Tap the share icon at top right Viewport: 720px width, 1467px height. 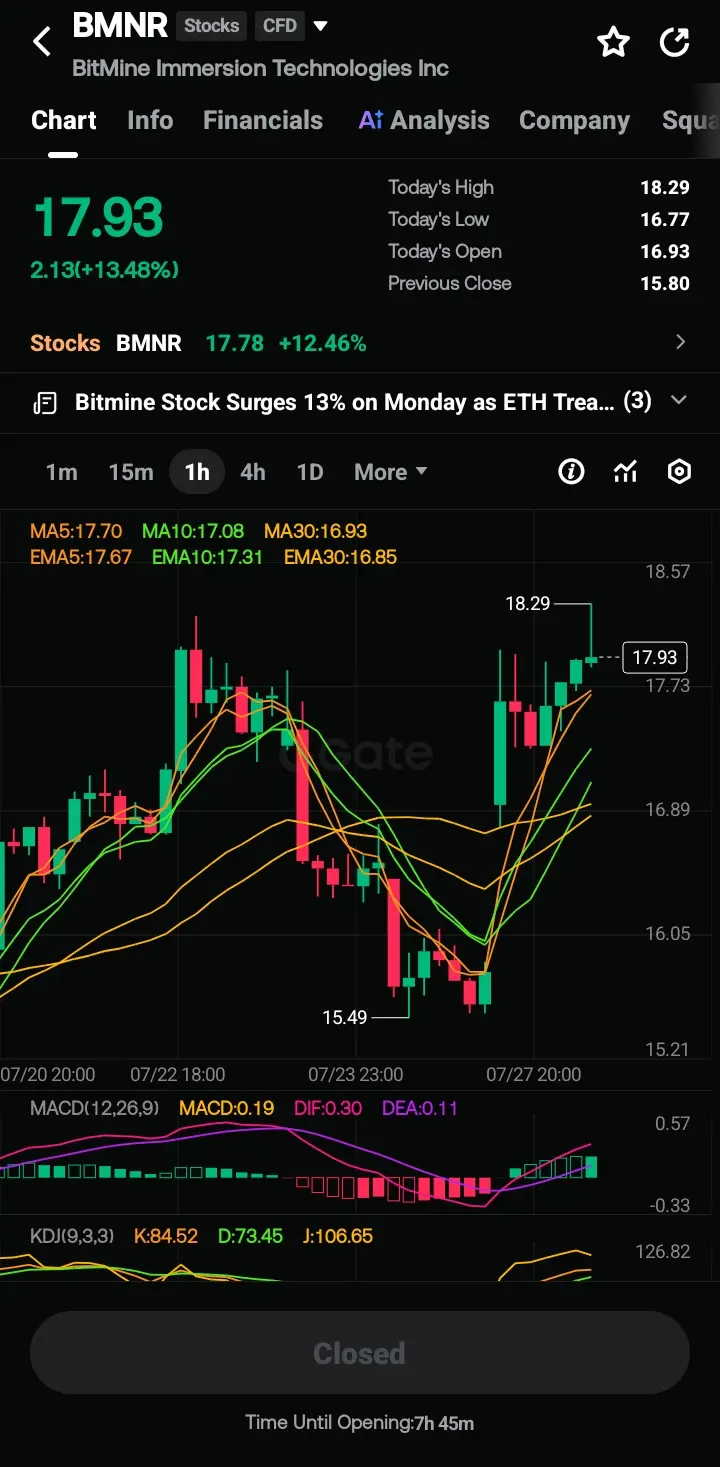[x=675, y=42]
